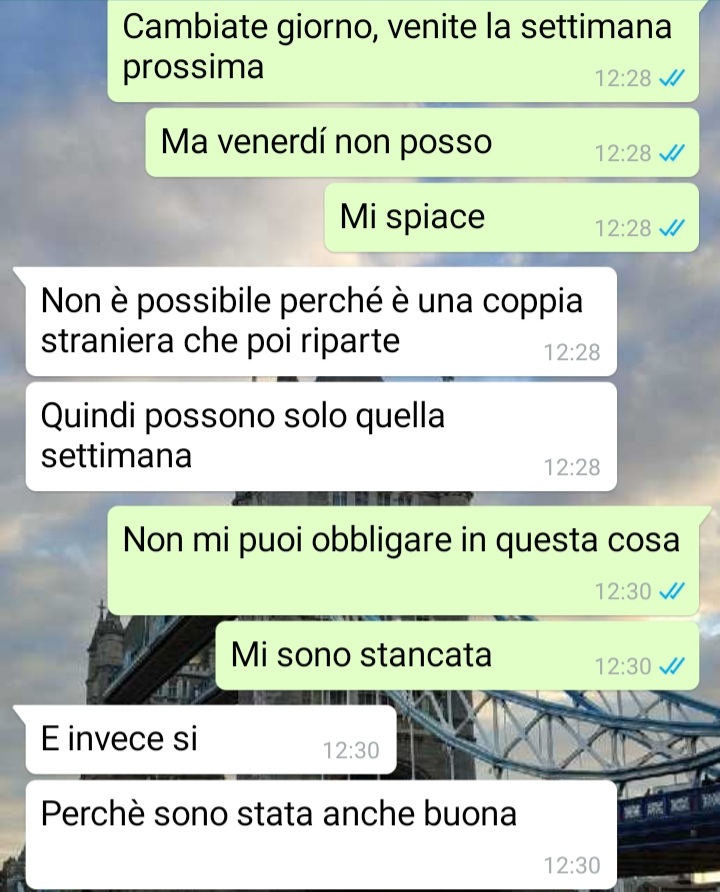The image size is (720, 892).
Task: Tap the 12:28 timestamp of 'coppia straniera' message
Action: click(x=572, y=353)
